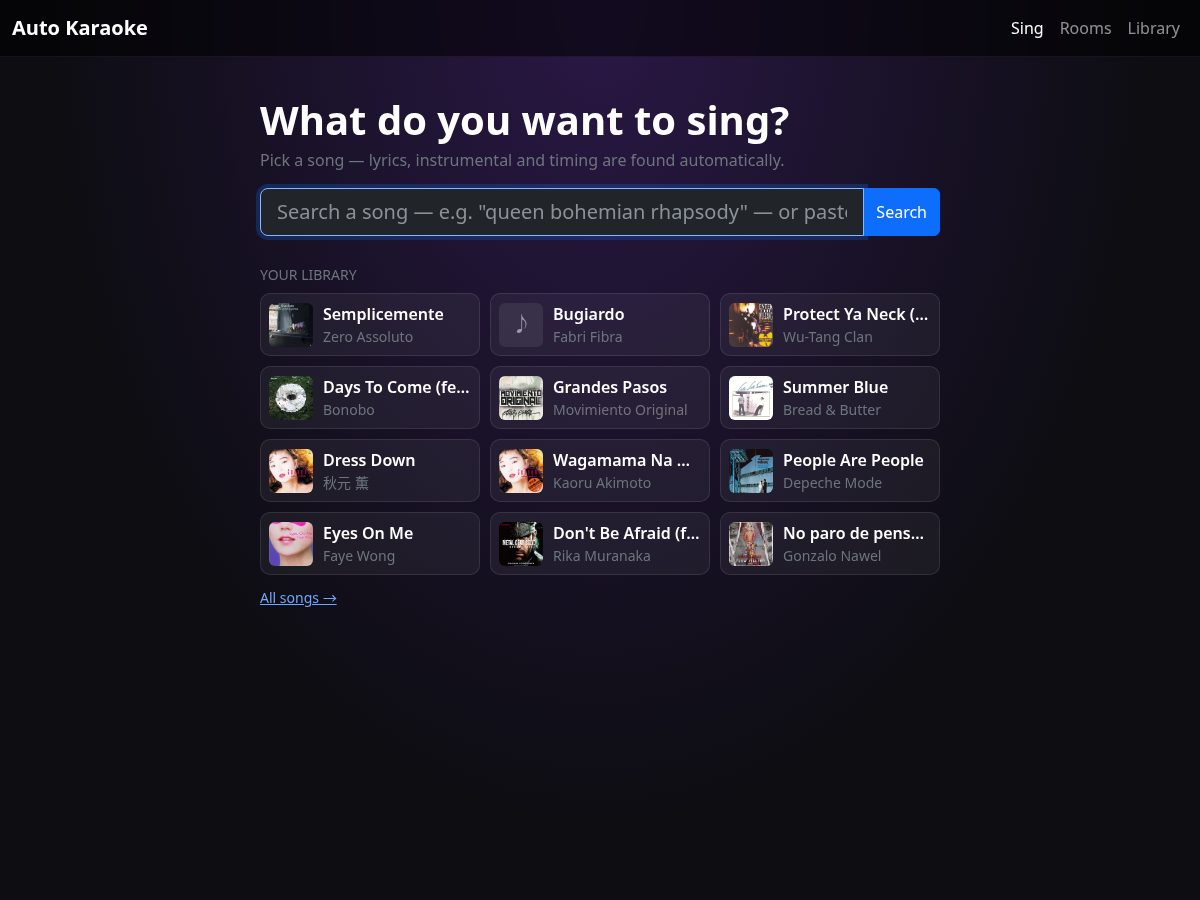Click the artist name Wu-Tang Clan
Screen dimensions: 1200x900
[828, 337]
